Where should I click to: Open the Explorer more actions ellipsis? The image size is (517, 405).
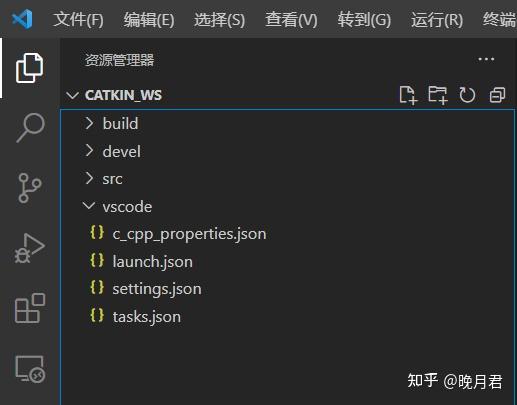point(486,59)
